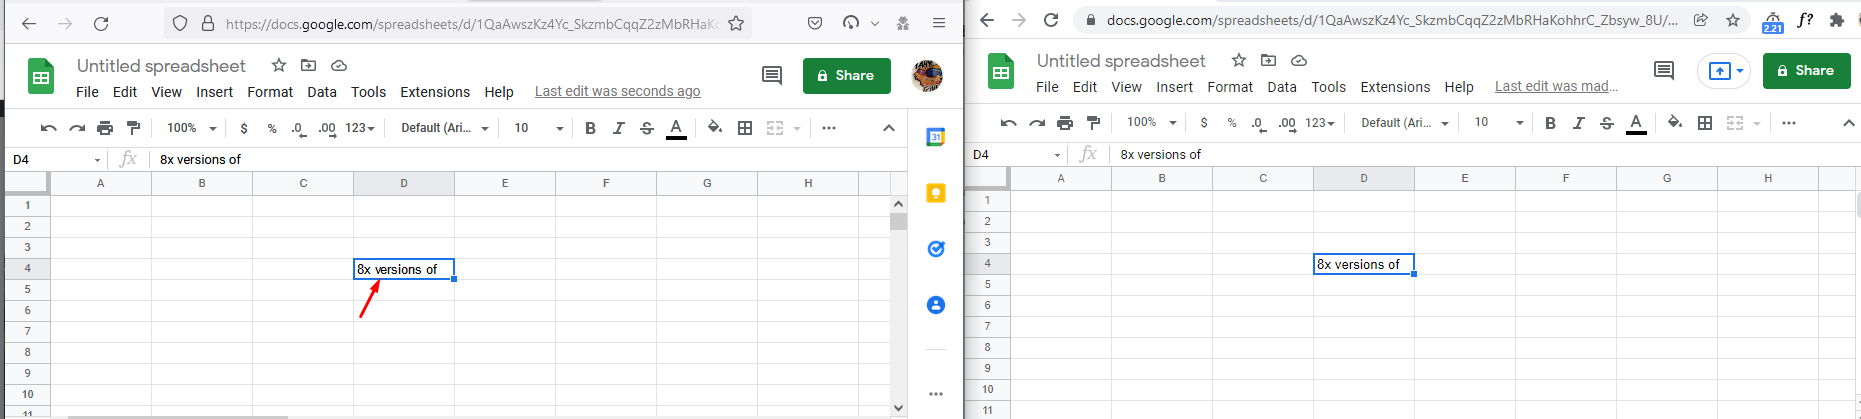Click account avatar in left window
1861x419 pixels.
click(x=927, y=76)
